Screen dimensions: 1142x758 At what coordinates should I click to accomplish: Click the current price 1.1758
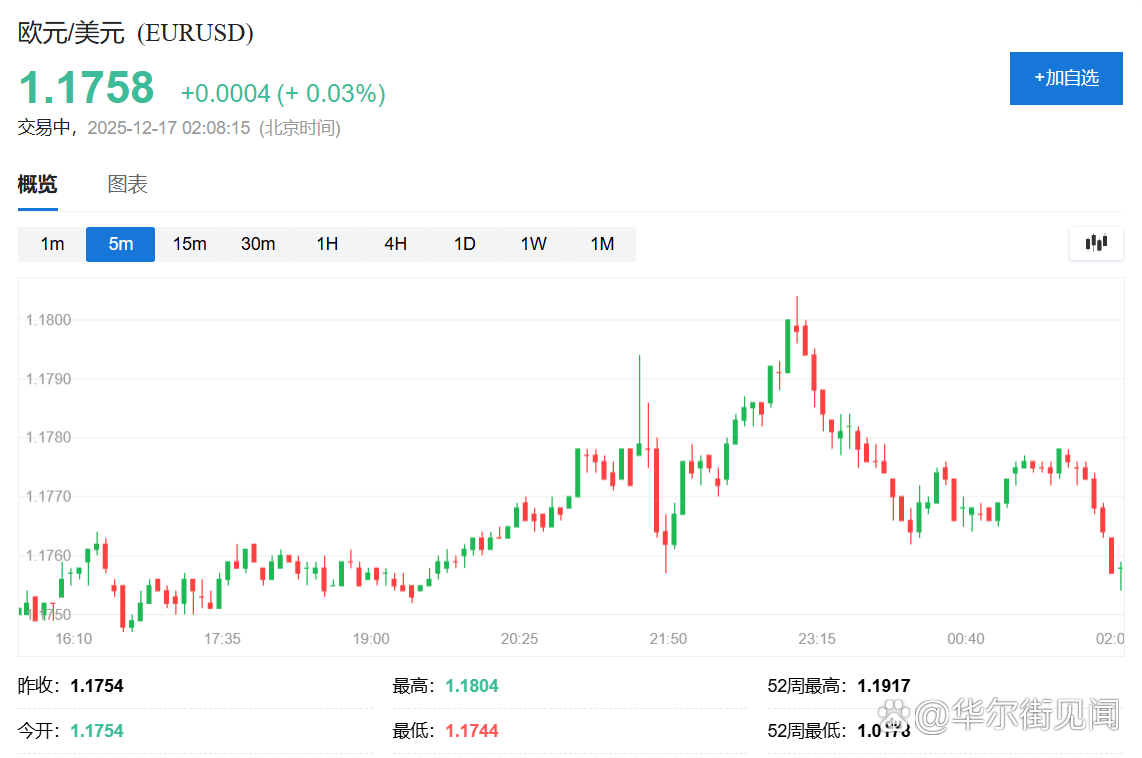(86, 86)
